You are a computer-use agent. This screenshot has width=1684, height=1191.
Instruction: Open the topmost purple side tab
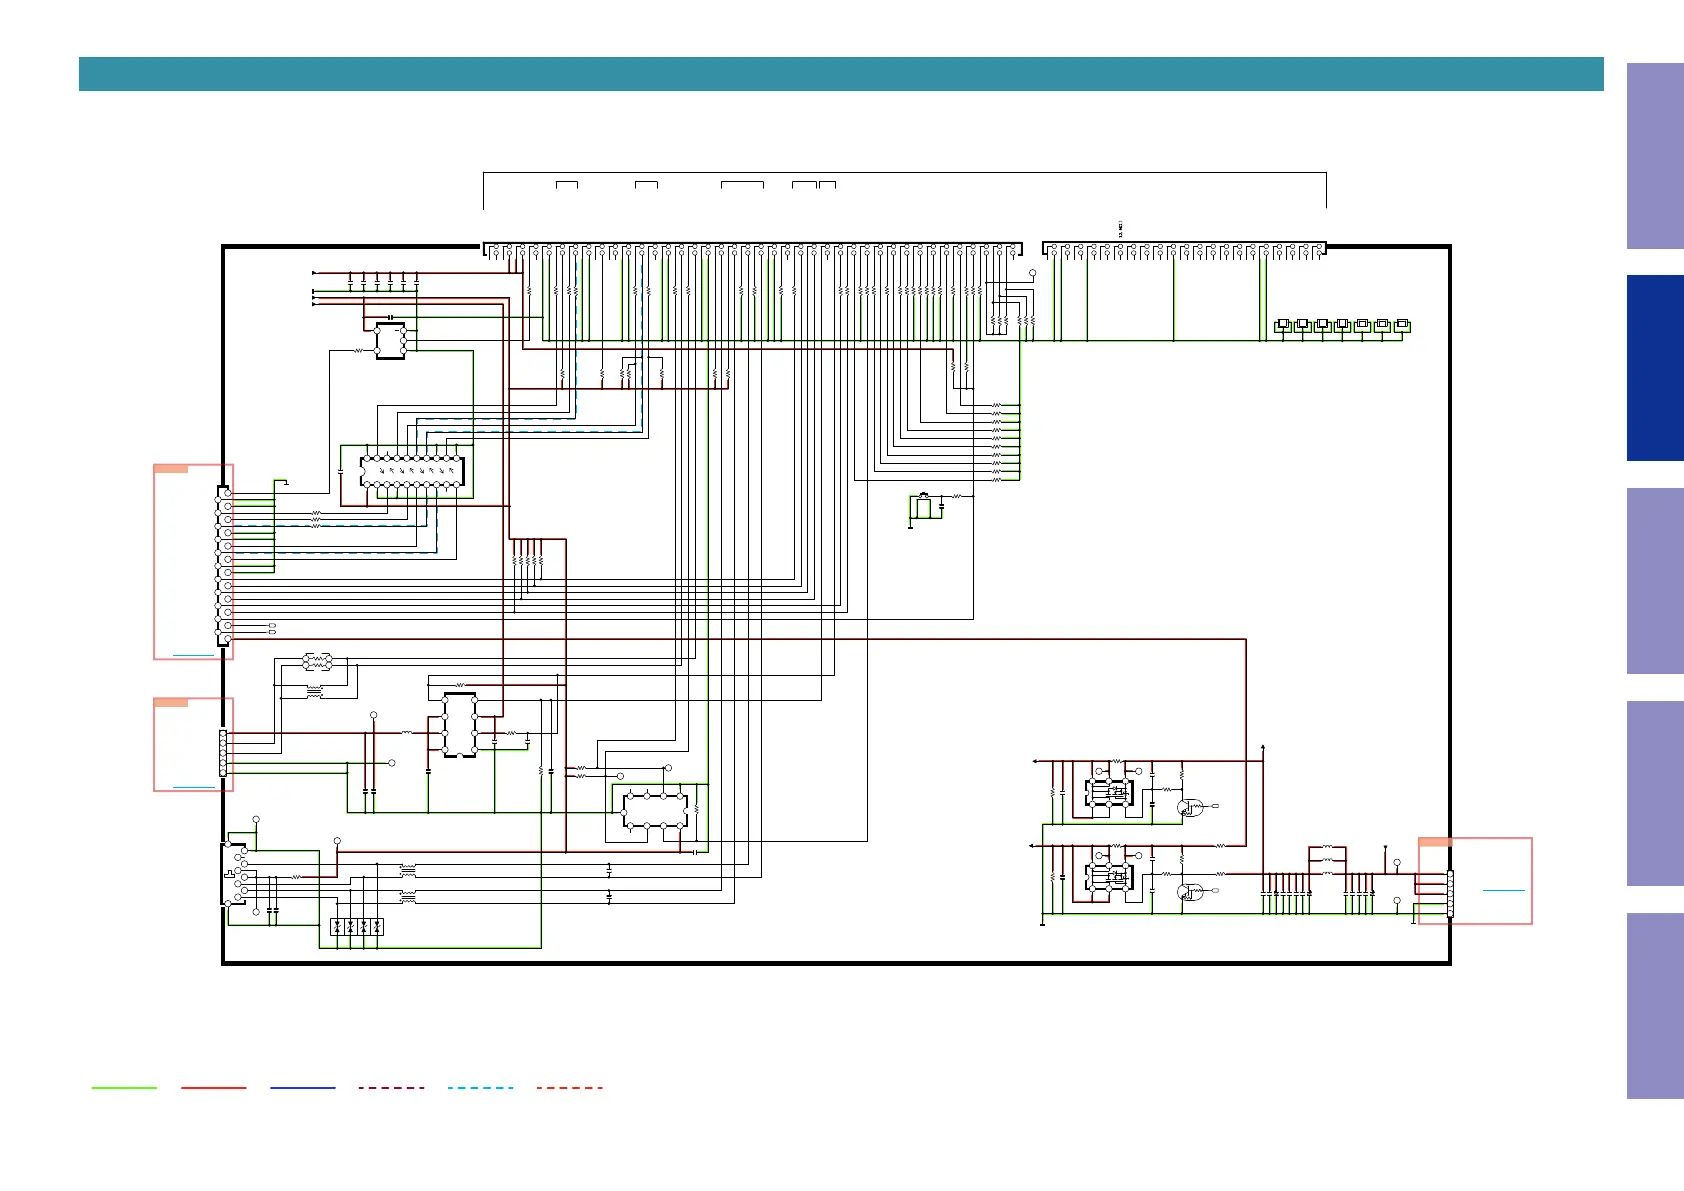tap(1655, 156)
